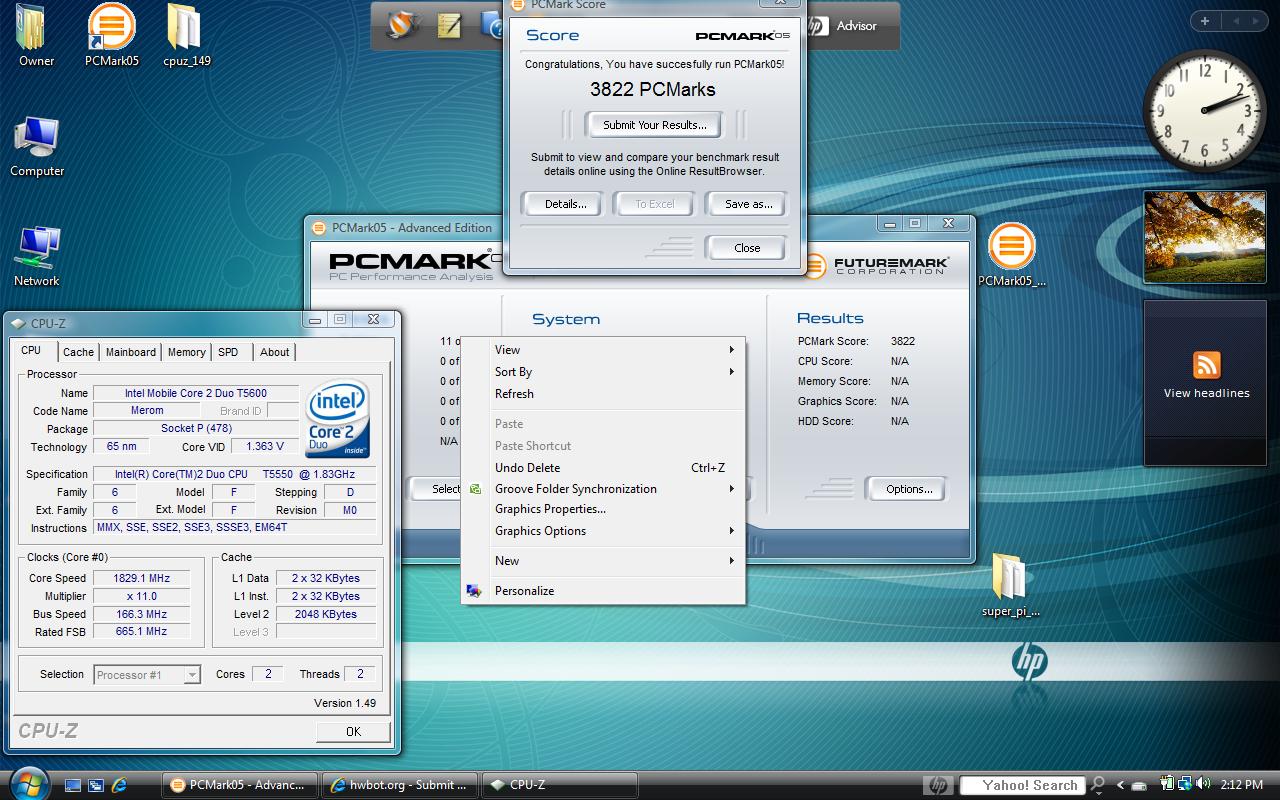Screen dimensions: 1280x800
Task: Click the HP logo button in taskbar
Action: click(938, 785)
